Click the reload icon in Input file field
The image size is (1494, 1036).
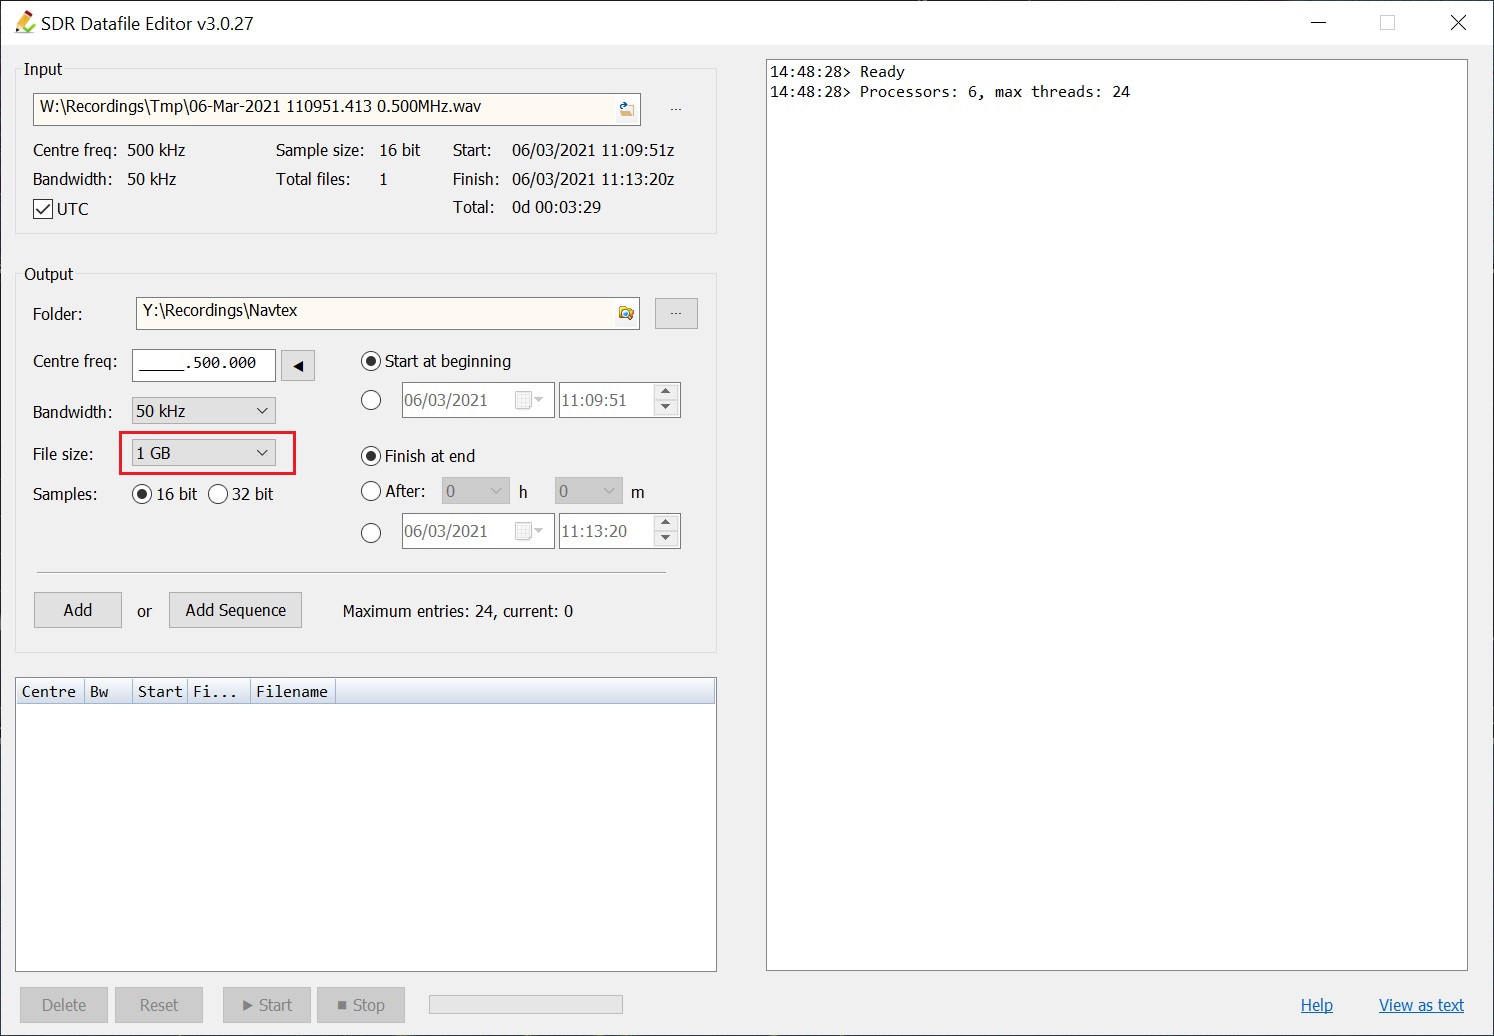pos(626,109)
